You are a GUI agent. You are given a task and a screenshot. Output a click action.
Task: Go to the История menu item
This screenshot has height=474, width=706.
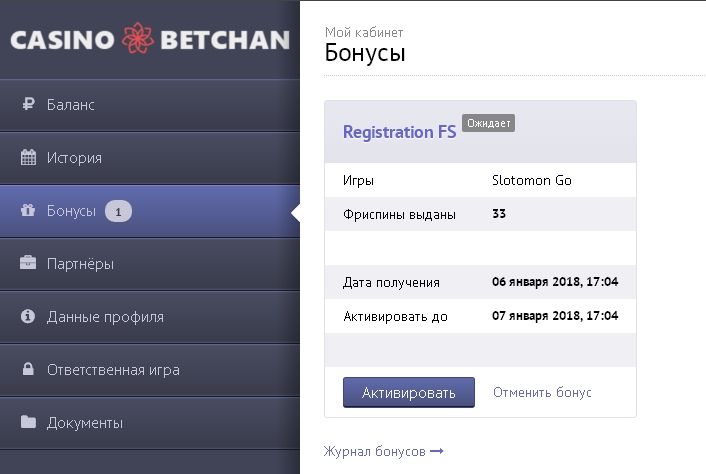pyautogui.click(x=74, y=158)
